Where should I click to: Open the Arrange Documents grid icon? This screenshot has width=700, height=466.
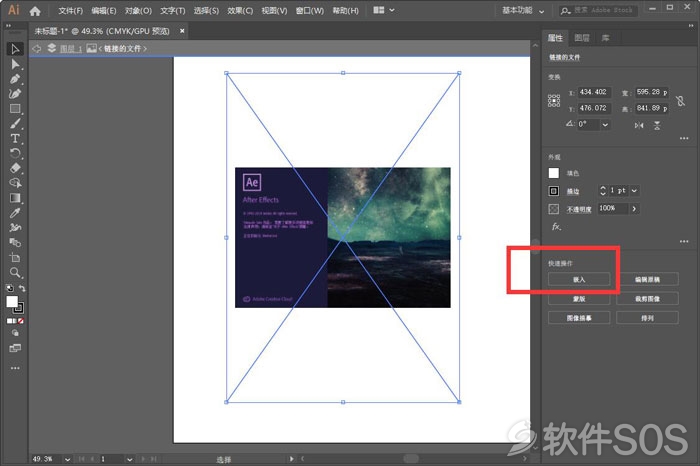click(x=379, y=10)
